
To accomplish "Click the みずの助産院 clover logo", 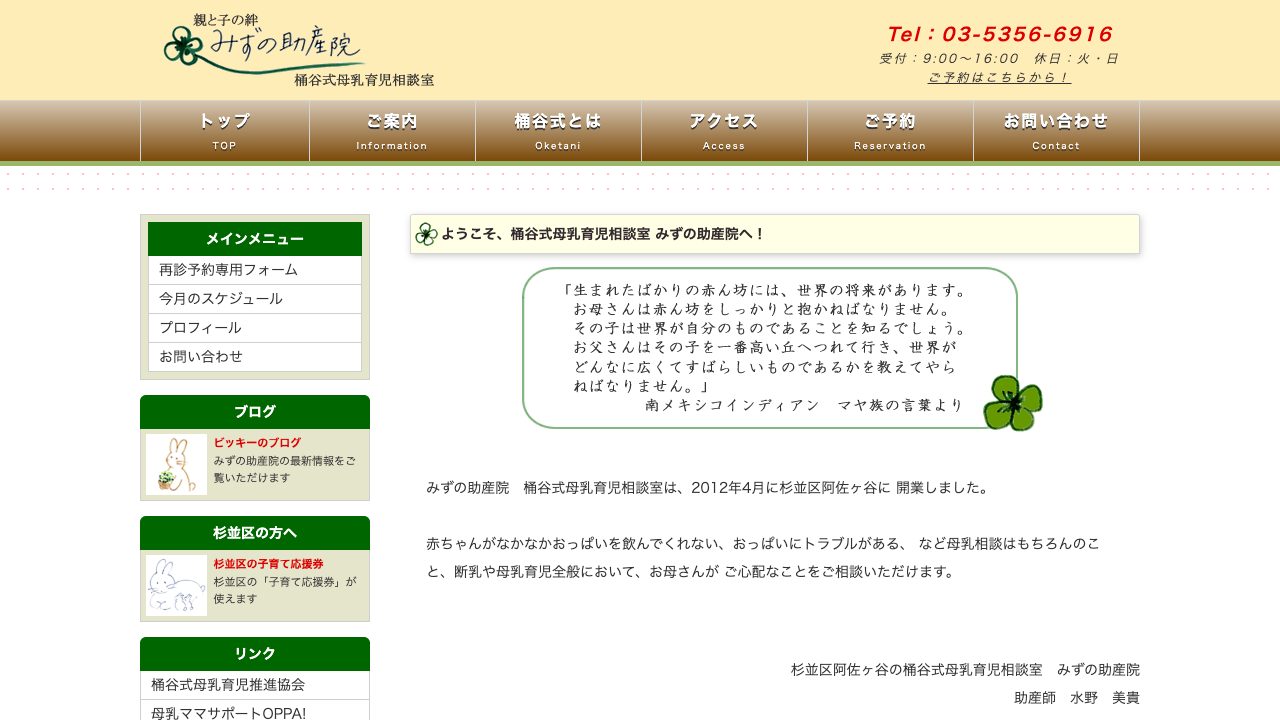I will tap(182, 45).
